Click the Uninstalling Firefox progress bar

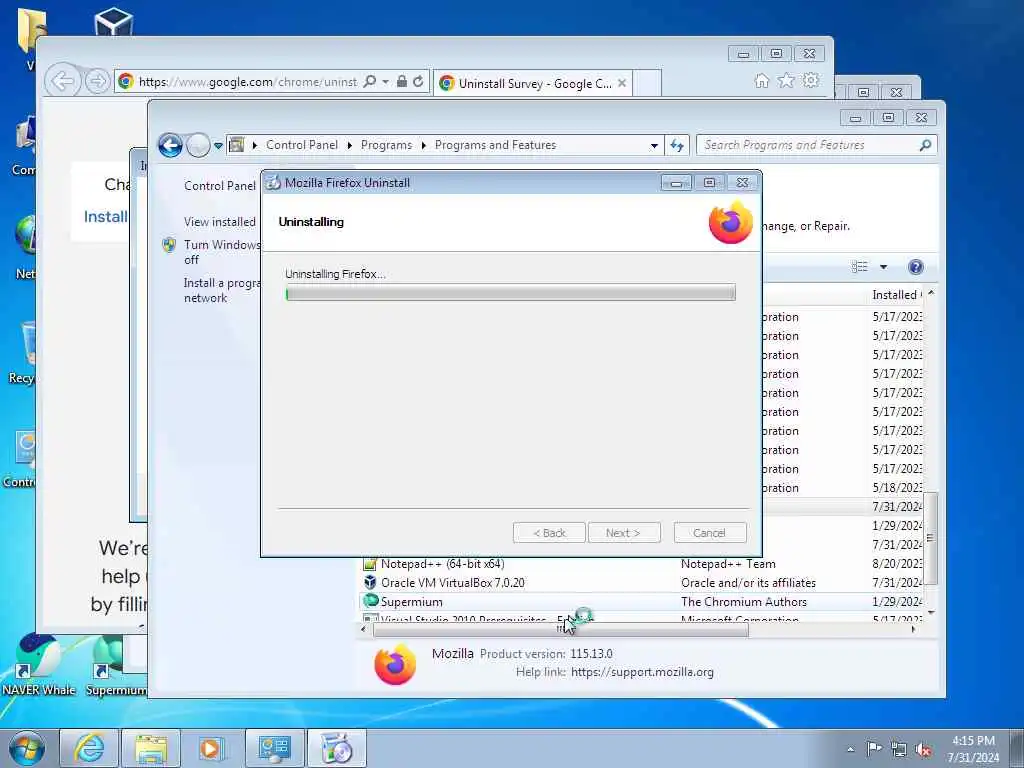(510, 293)
